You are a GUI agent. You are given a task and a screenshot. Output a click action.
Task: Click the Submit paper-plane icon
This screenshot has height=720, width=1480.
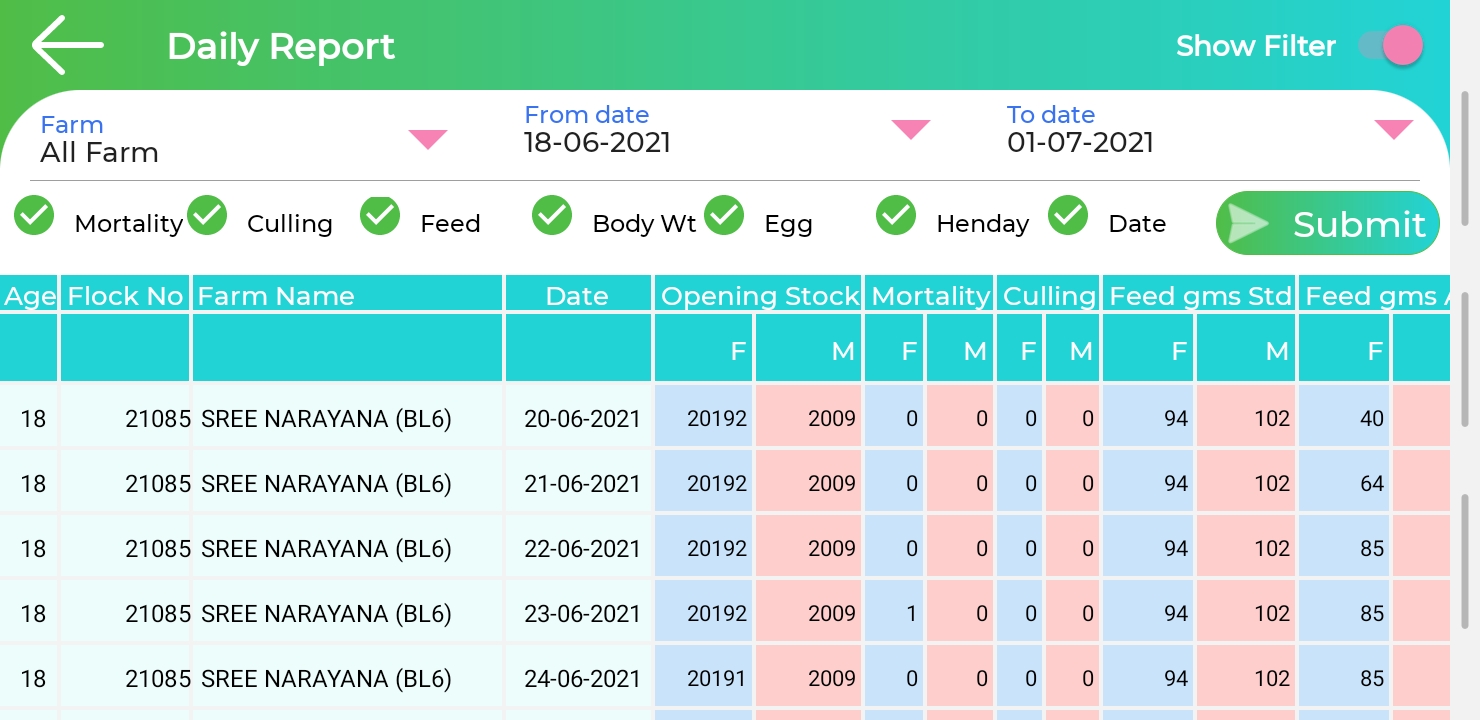coord(1249,223)
